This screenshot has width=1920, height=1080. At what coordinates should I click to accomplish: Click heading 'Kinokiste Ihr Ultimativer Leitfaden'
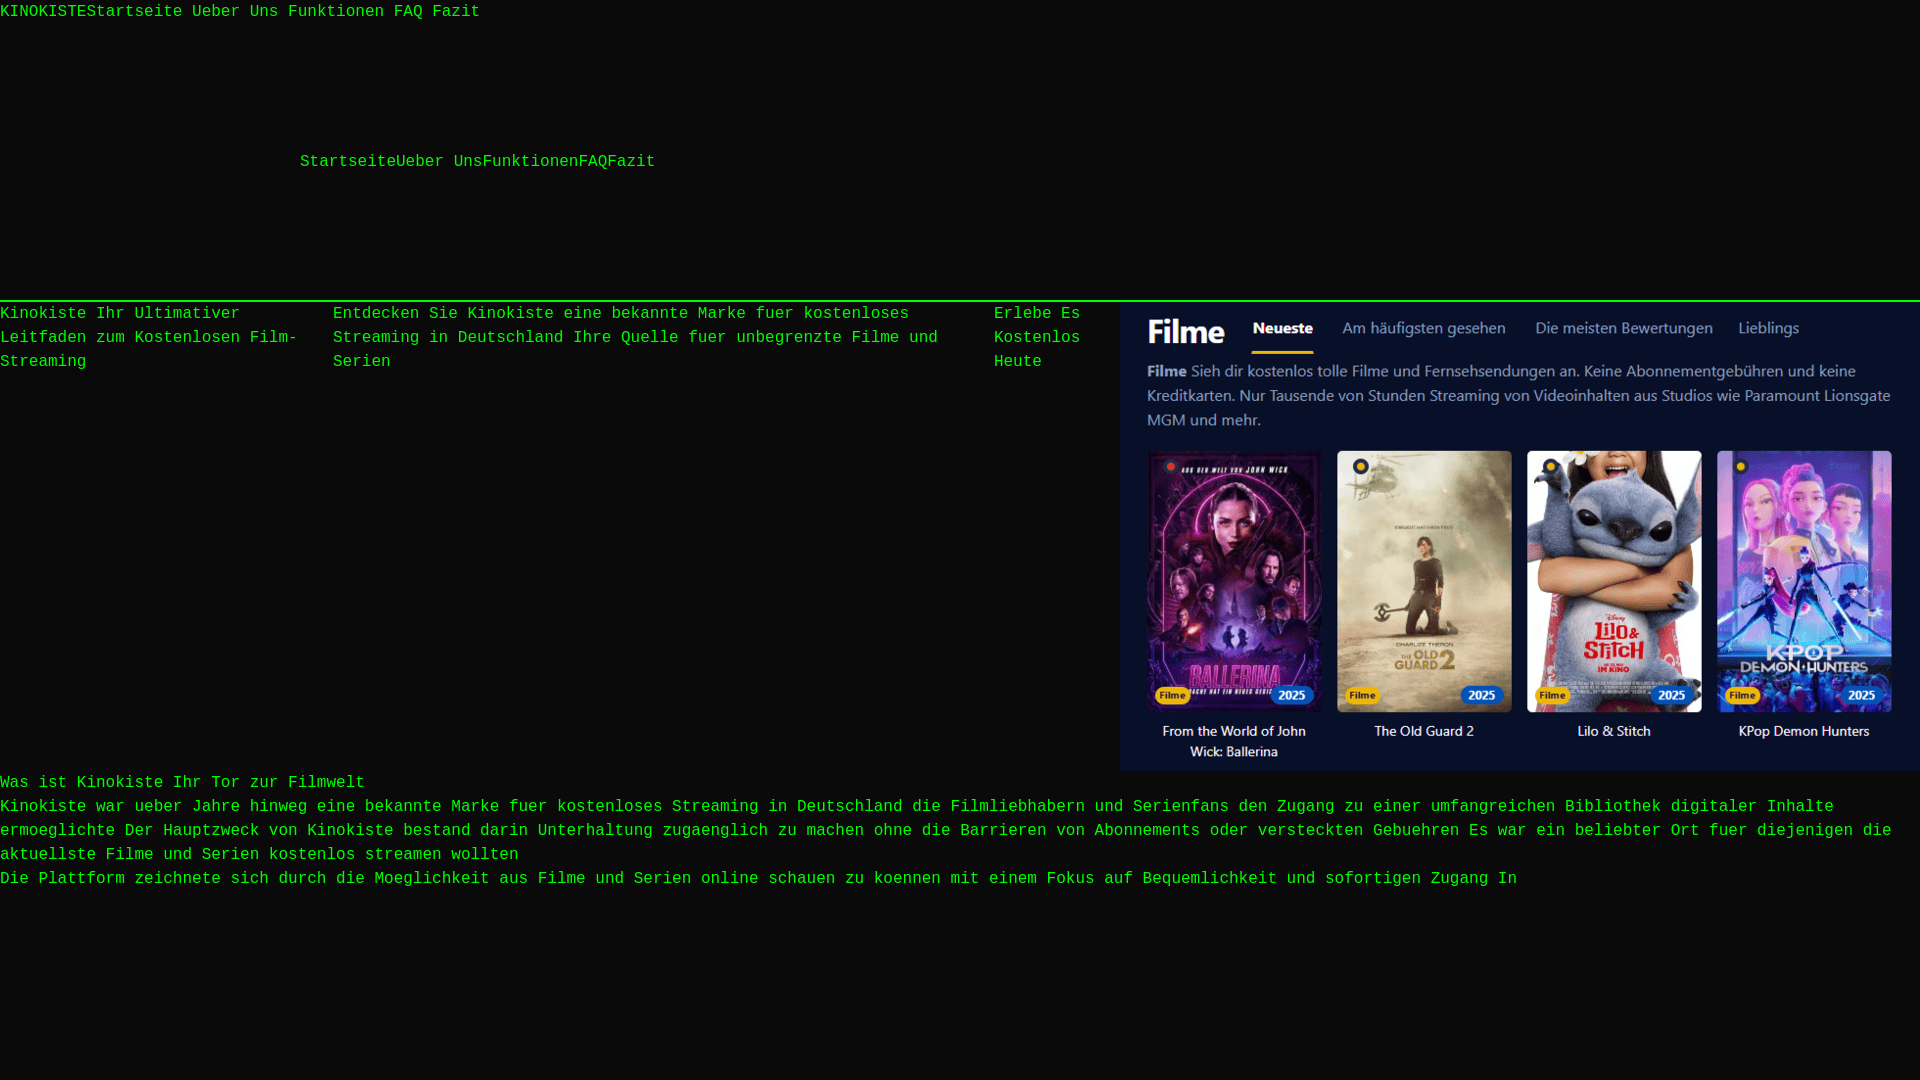point(148,338)
